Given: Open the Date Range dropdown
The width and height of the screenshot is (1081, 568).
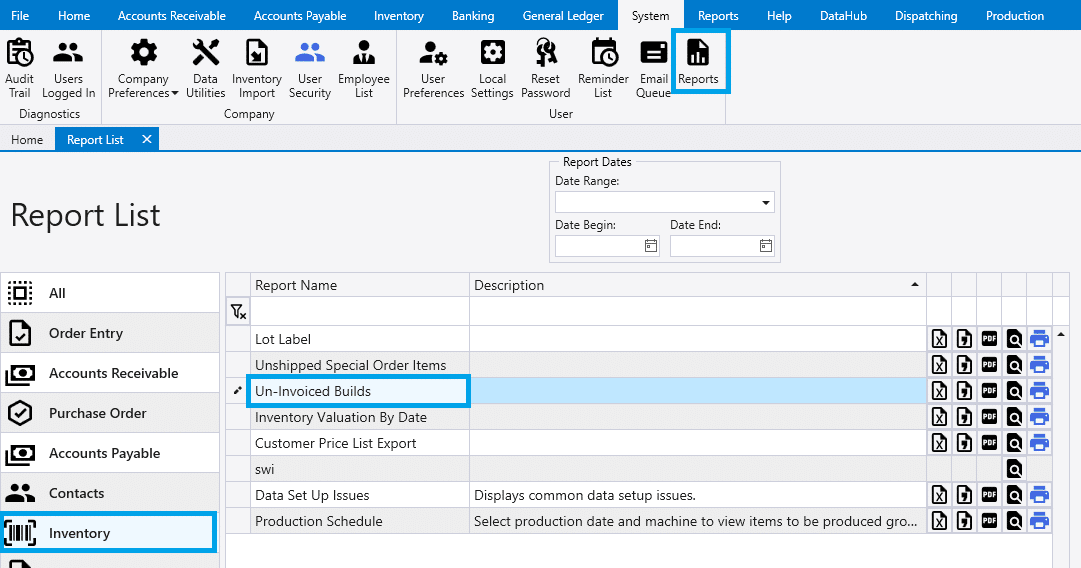Looking at the screenshot, I should pyautogui.click(x=765, y=203).
